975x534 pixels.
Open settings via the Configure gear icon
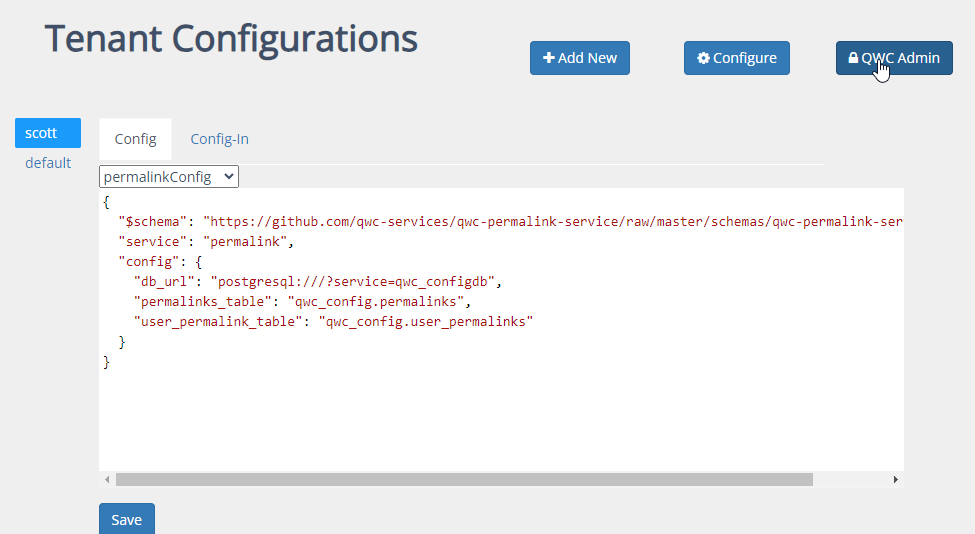click(x=704, y=58)
